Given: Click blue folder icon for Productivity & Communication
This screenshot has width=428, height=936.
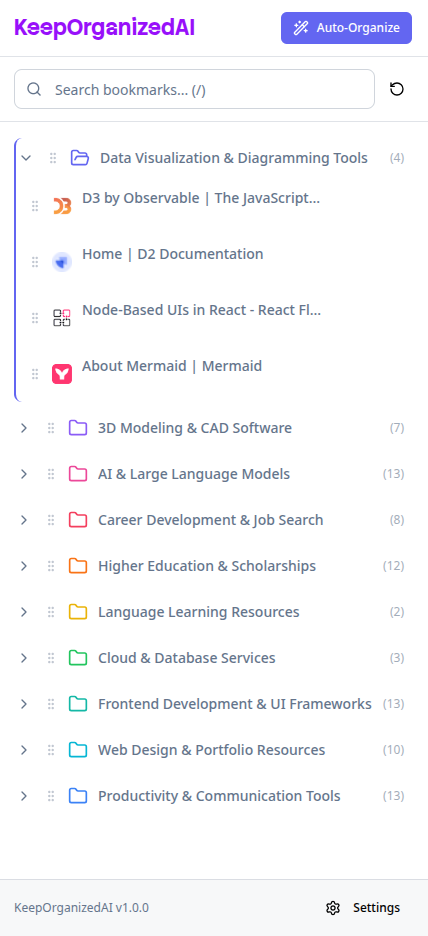Looking at the screenshot, I should click(x=78, y=796).
